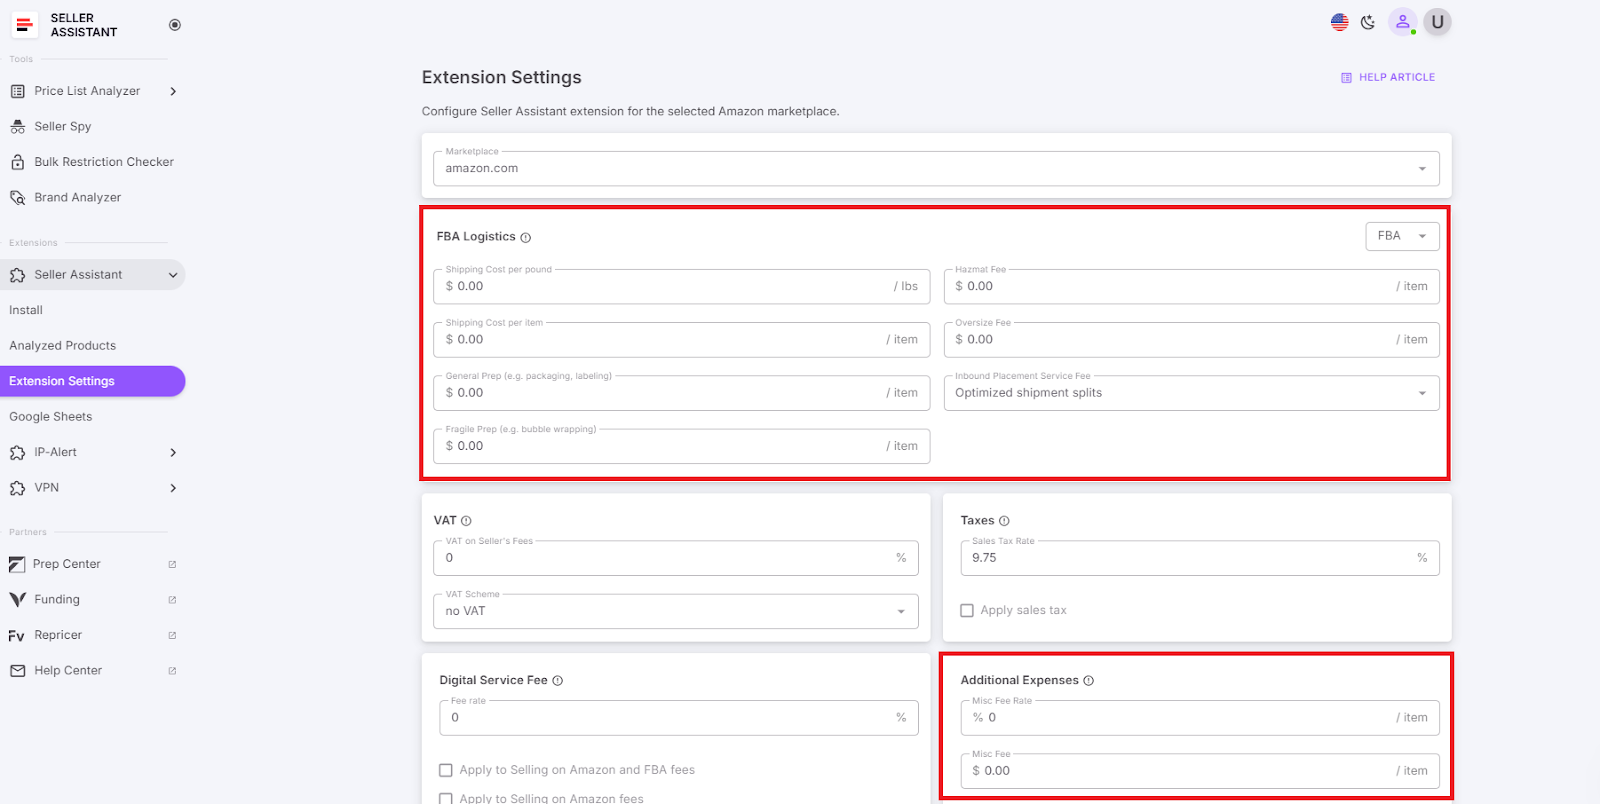Open the Marketplace amazon.com dropdown
The image size is (1600, 804).
point(936,169)
